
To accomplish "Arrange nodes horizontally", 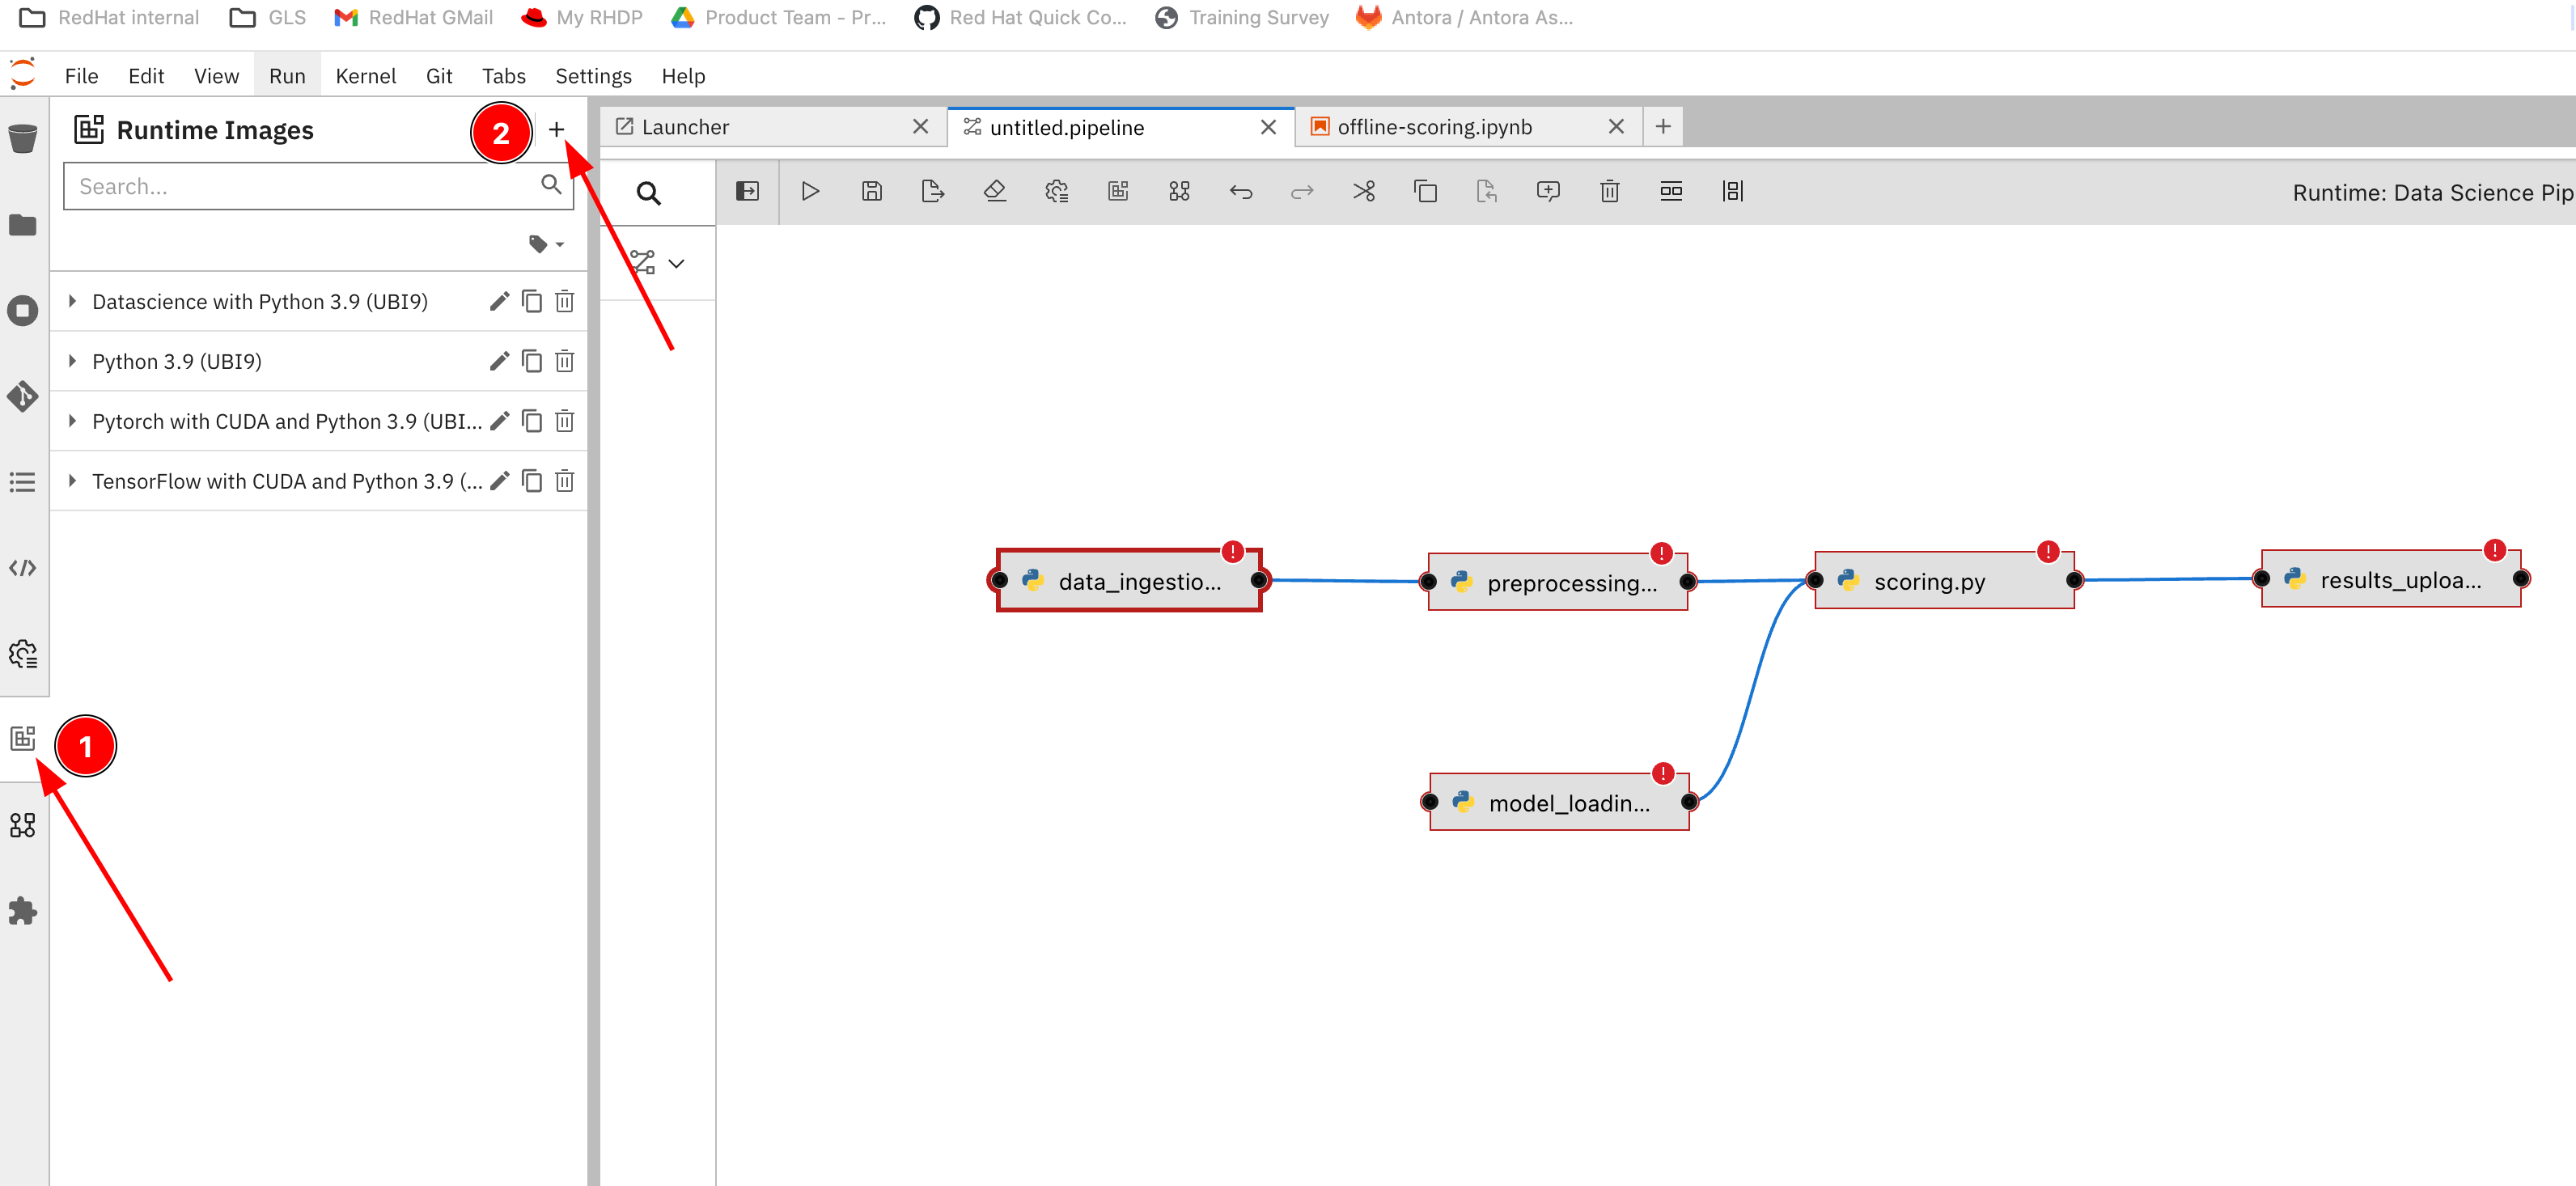I will [1671, 191].
